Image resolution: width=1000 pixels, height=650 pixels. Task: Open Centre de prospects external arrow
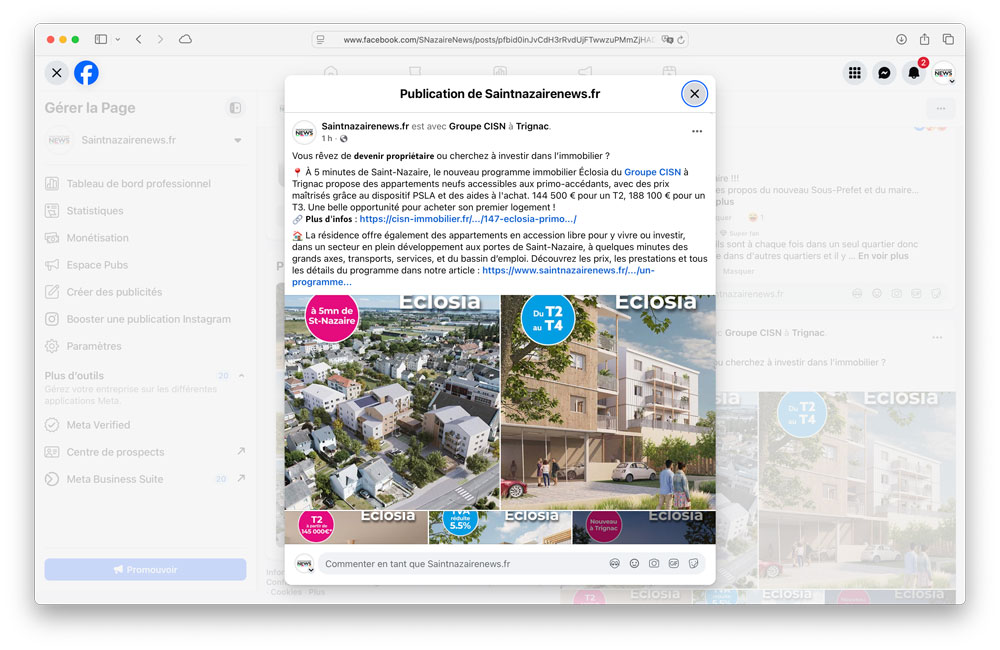coord(241,451)
